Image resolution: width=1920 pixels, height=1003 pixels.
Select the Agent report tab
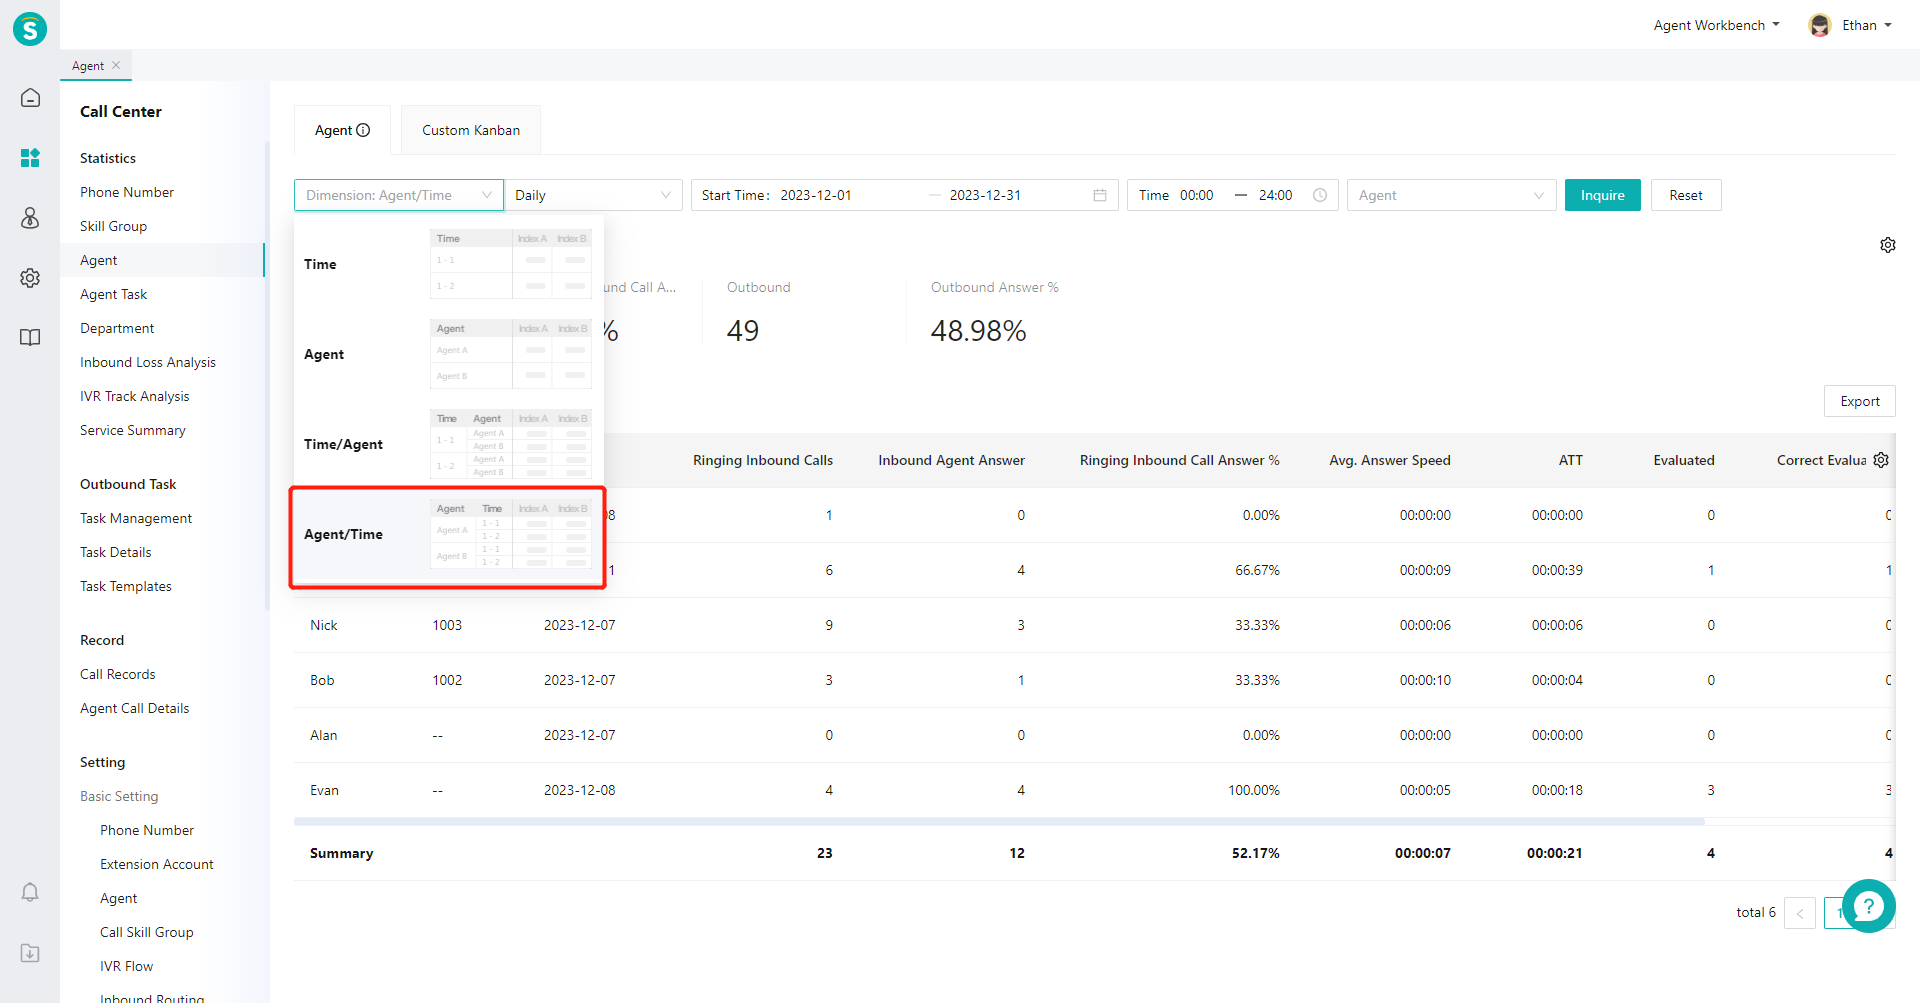pyautogui.click(x=342, y=130)
